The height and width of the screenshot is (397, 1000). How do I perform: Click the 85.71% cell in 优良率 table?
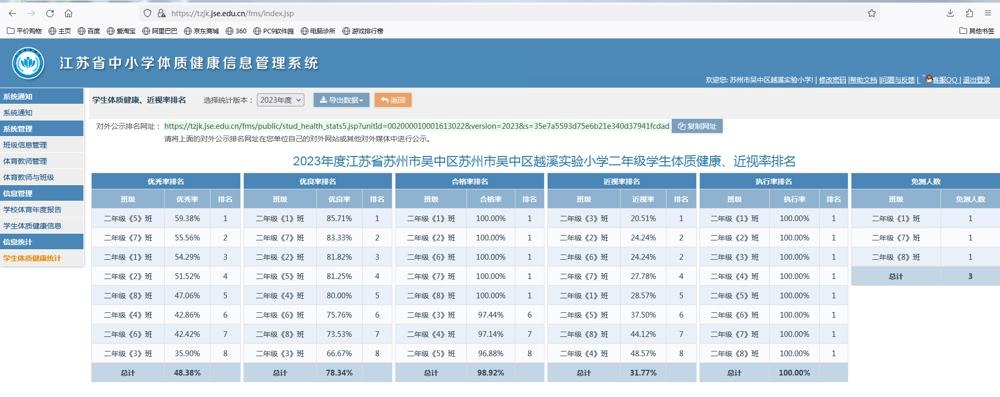tap(339, 218)
